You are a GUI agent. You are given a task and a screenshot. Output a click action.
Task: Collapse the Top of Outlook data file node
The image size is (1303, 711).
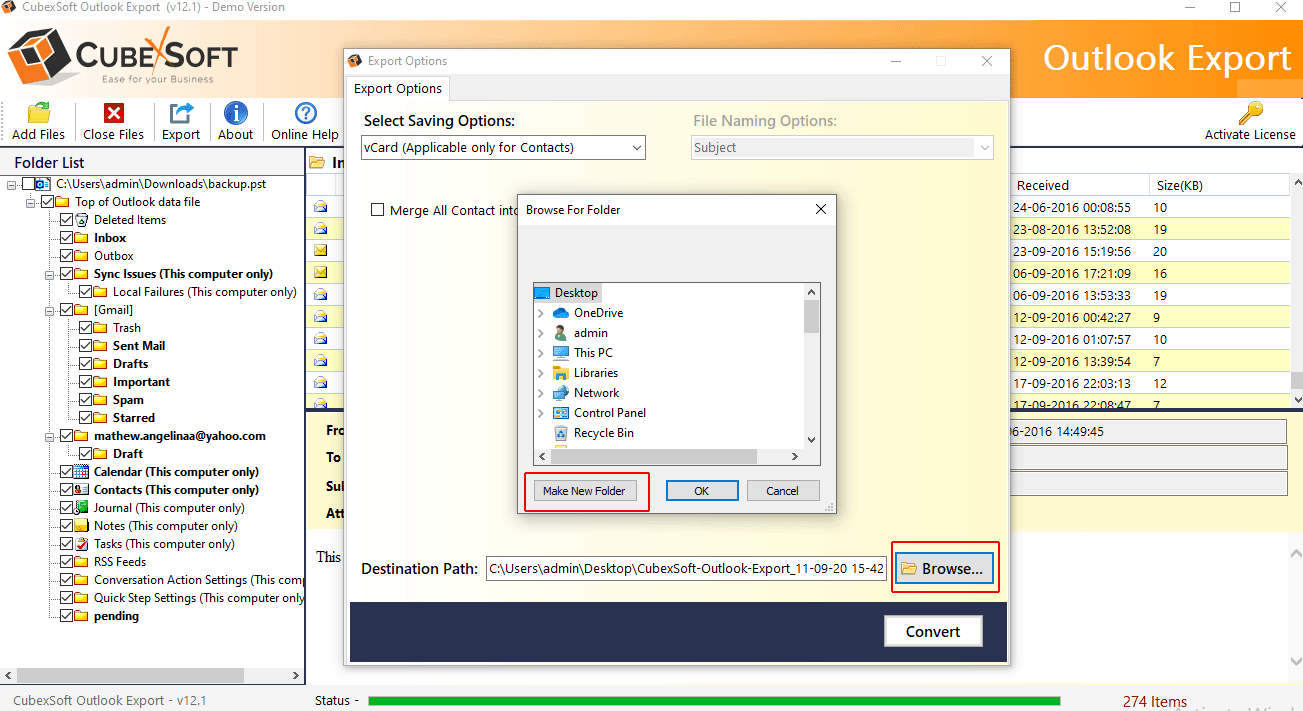pos(31,202)
